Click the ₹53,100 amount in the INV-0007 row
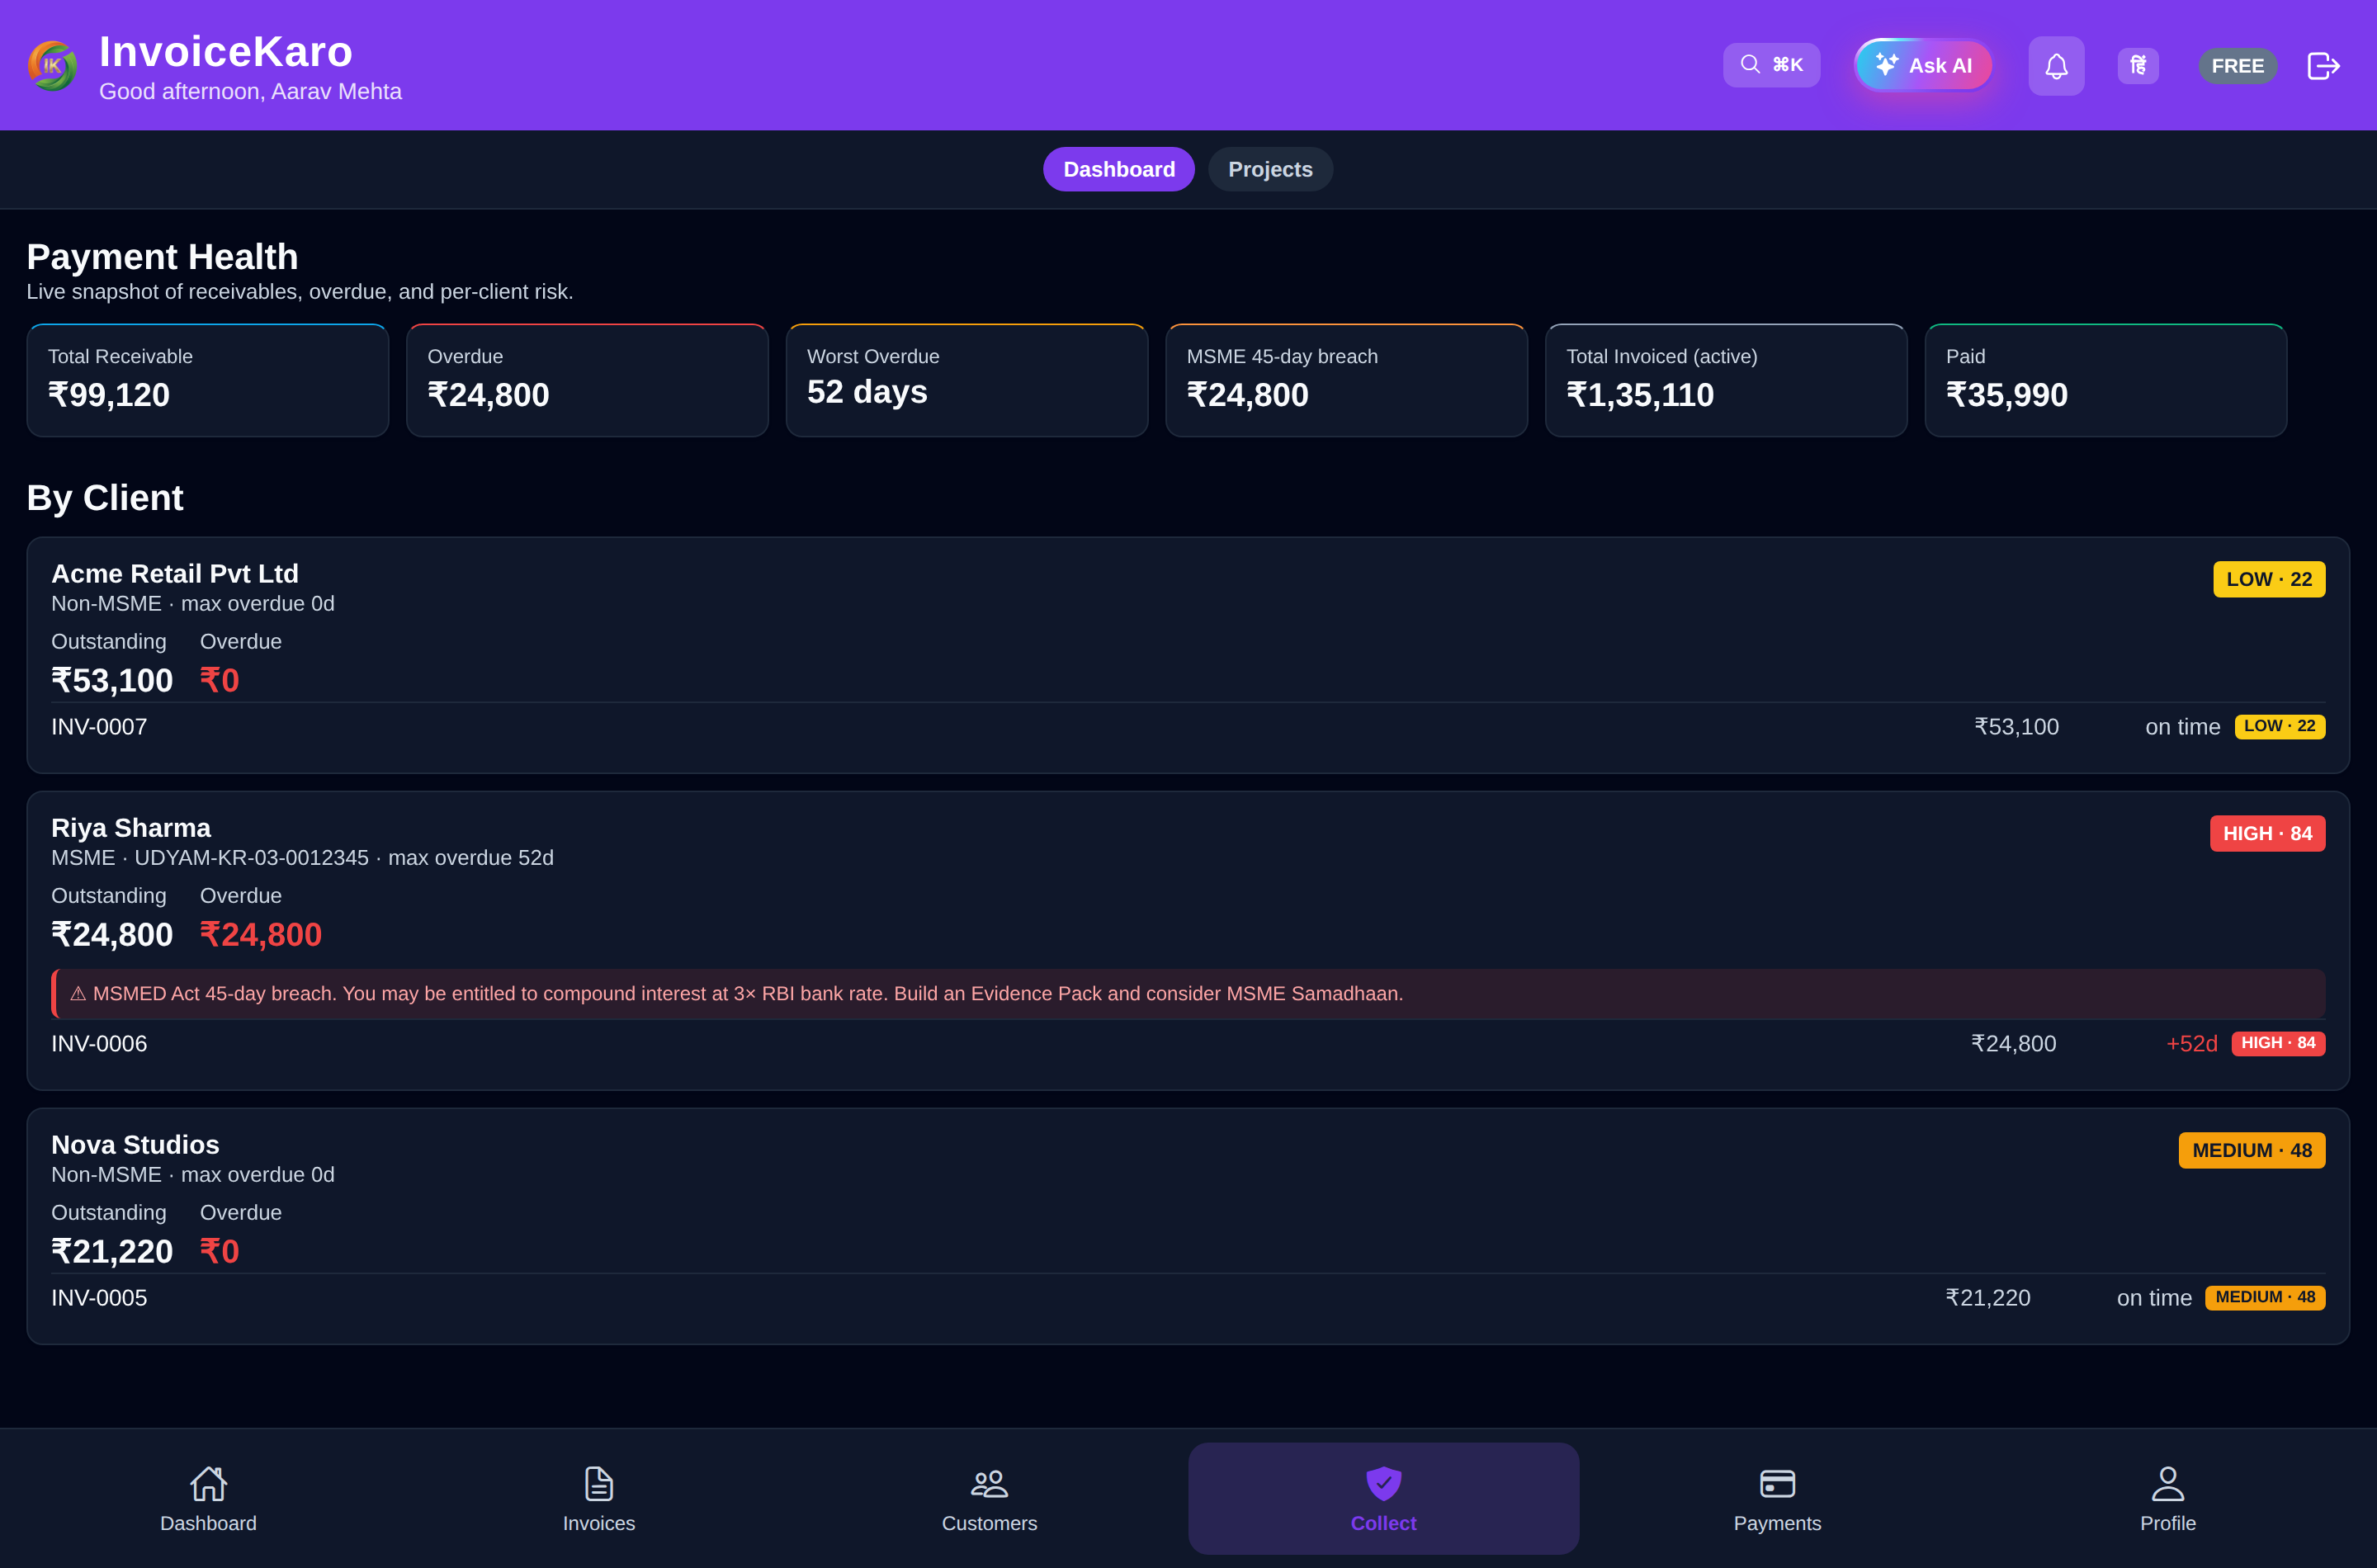Image resolution: width=2377 pixels, height=1568 pixels. [x=2016, y=727]
